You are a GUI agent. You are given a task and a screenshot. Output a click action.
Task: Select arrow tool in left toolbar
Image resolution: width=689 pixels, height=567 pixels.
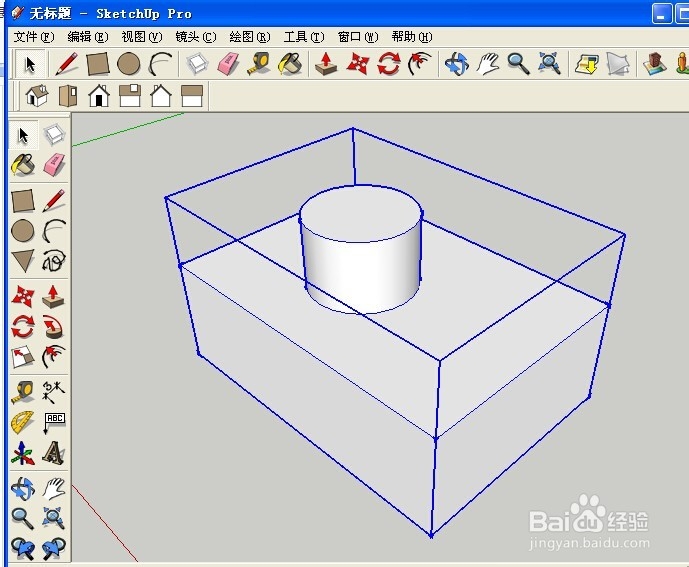tap(23, 135)
